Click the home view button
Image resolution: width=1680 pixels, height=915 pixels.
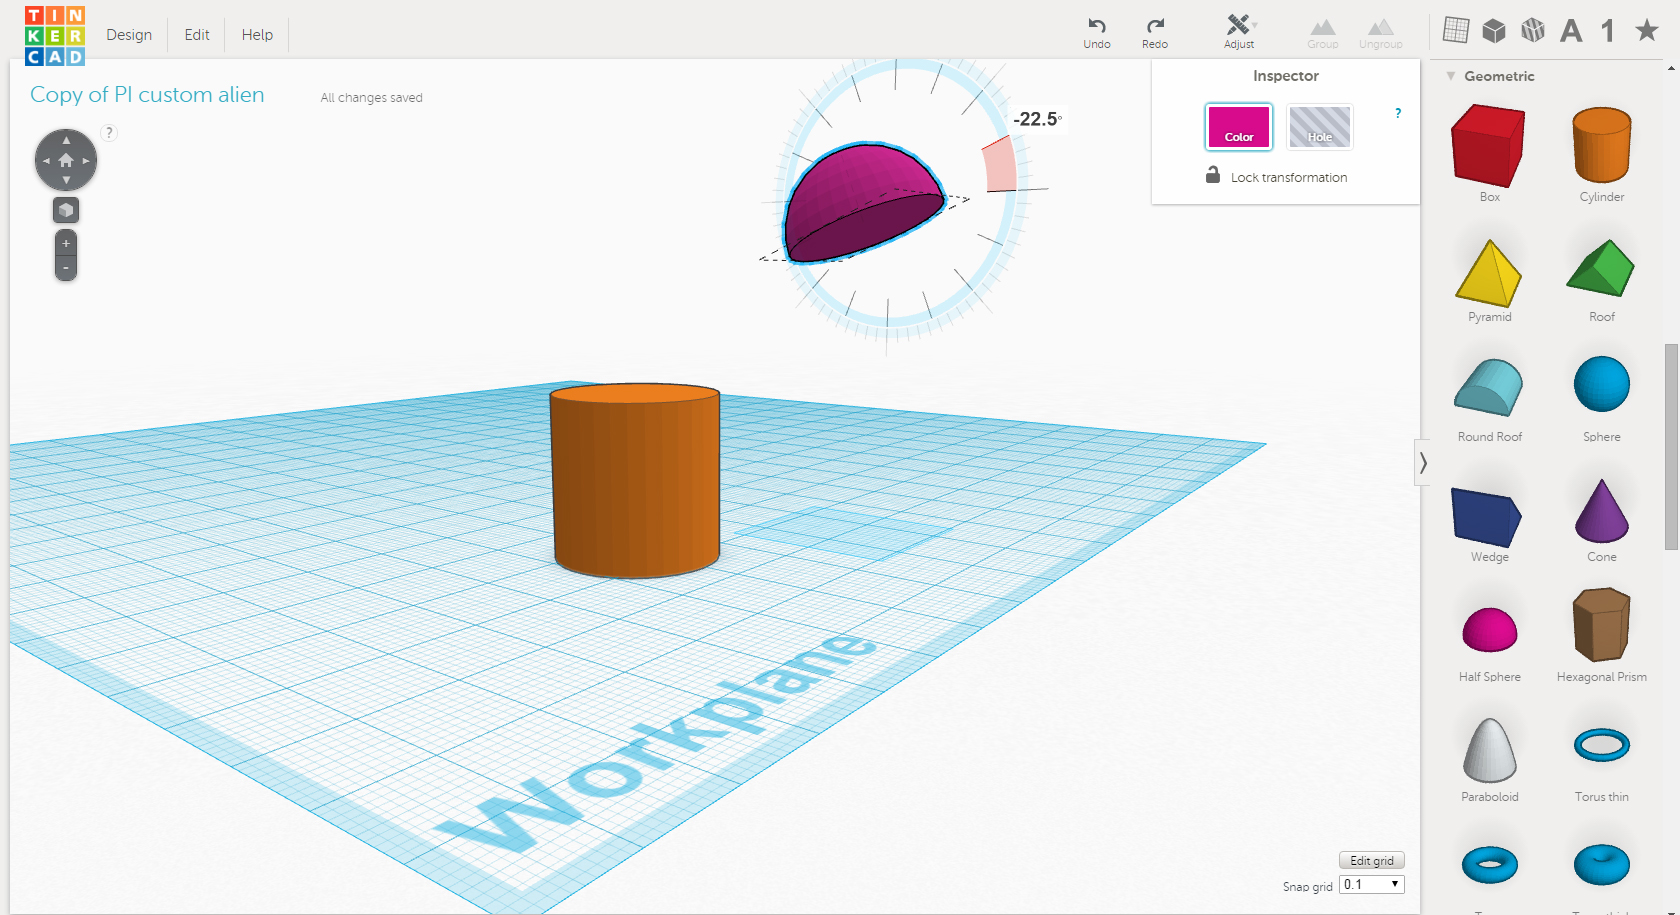[x=66, y=160]
